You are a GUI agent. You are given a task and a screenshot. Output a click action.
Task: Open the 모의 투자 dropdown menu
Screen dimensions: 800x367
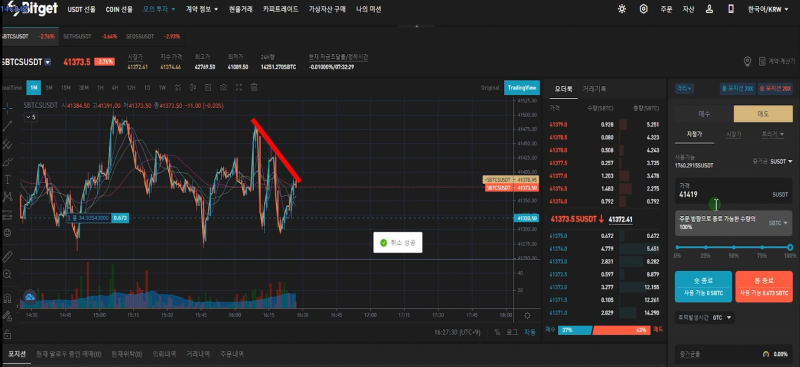click(159, 9)
